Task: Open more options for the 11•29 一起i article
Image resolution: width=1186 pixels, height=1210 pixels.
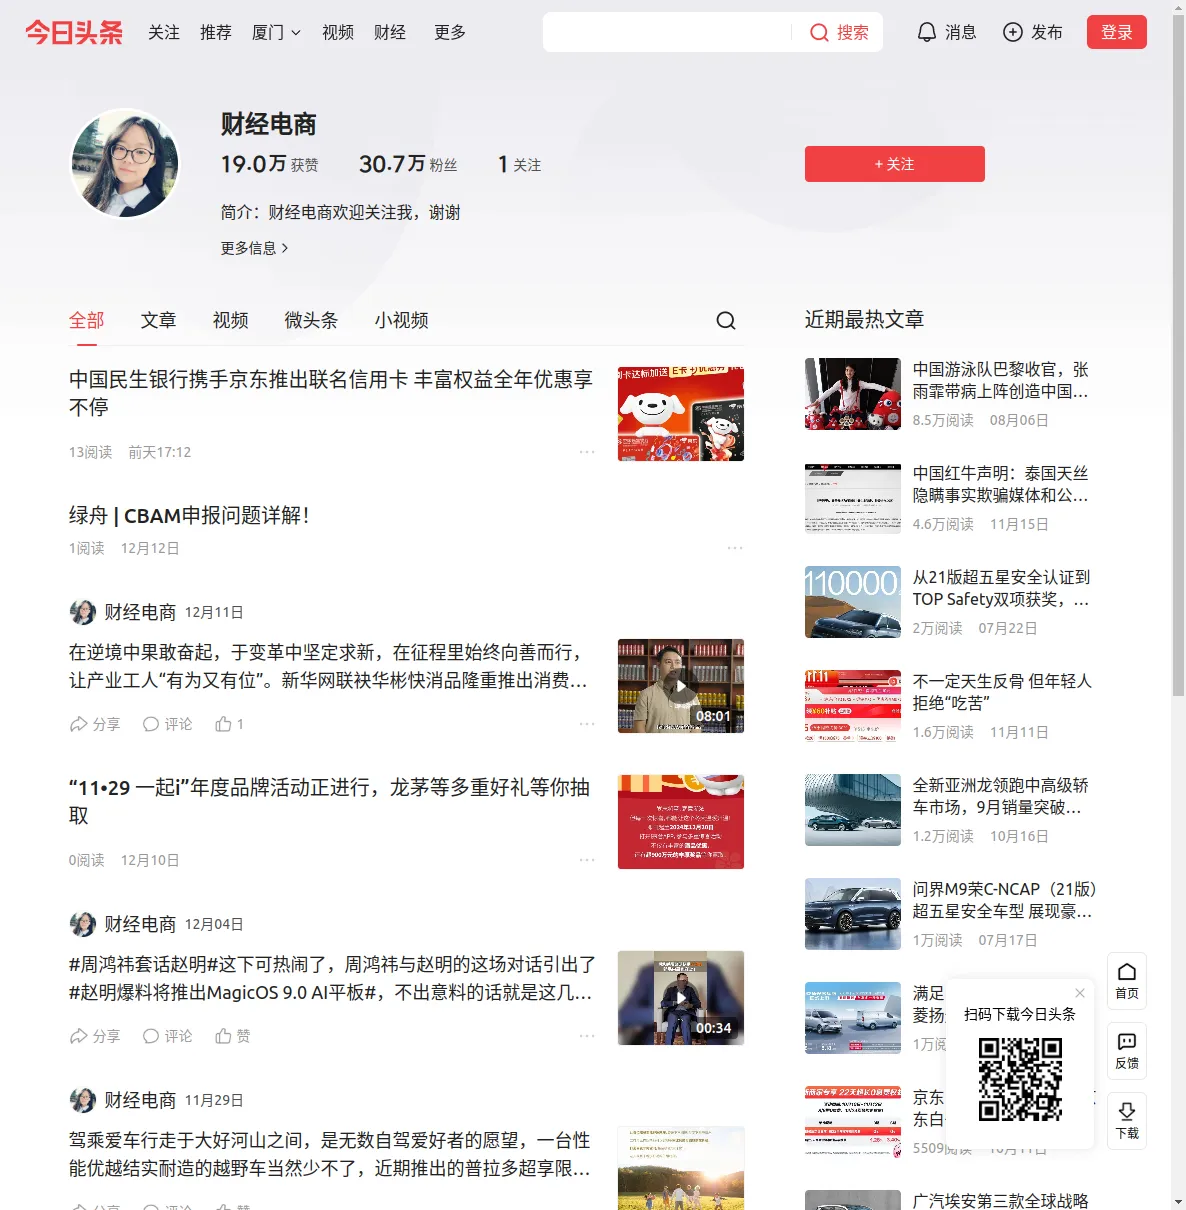Action: tap(587, 860)
